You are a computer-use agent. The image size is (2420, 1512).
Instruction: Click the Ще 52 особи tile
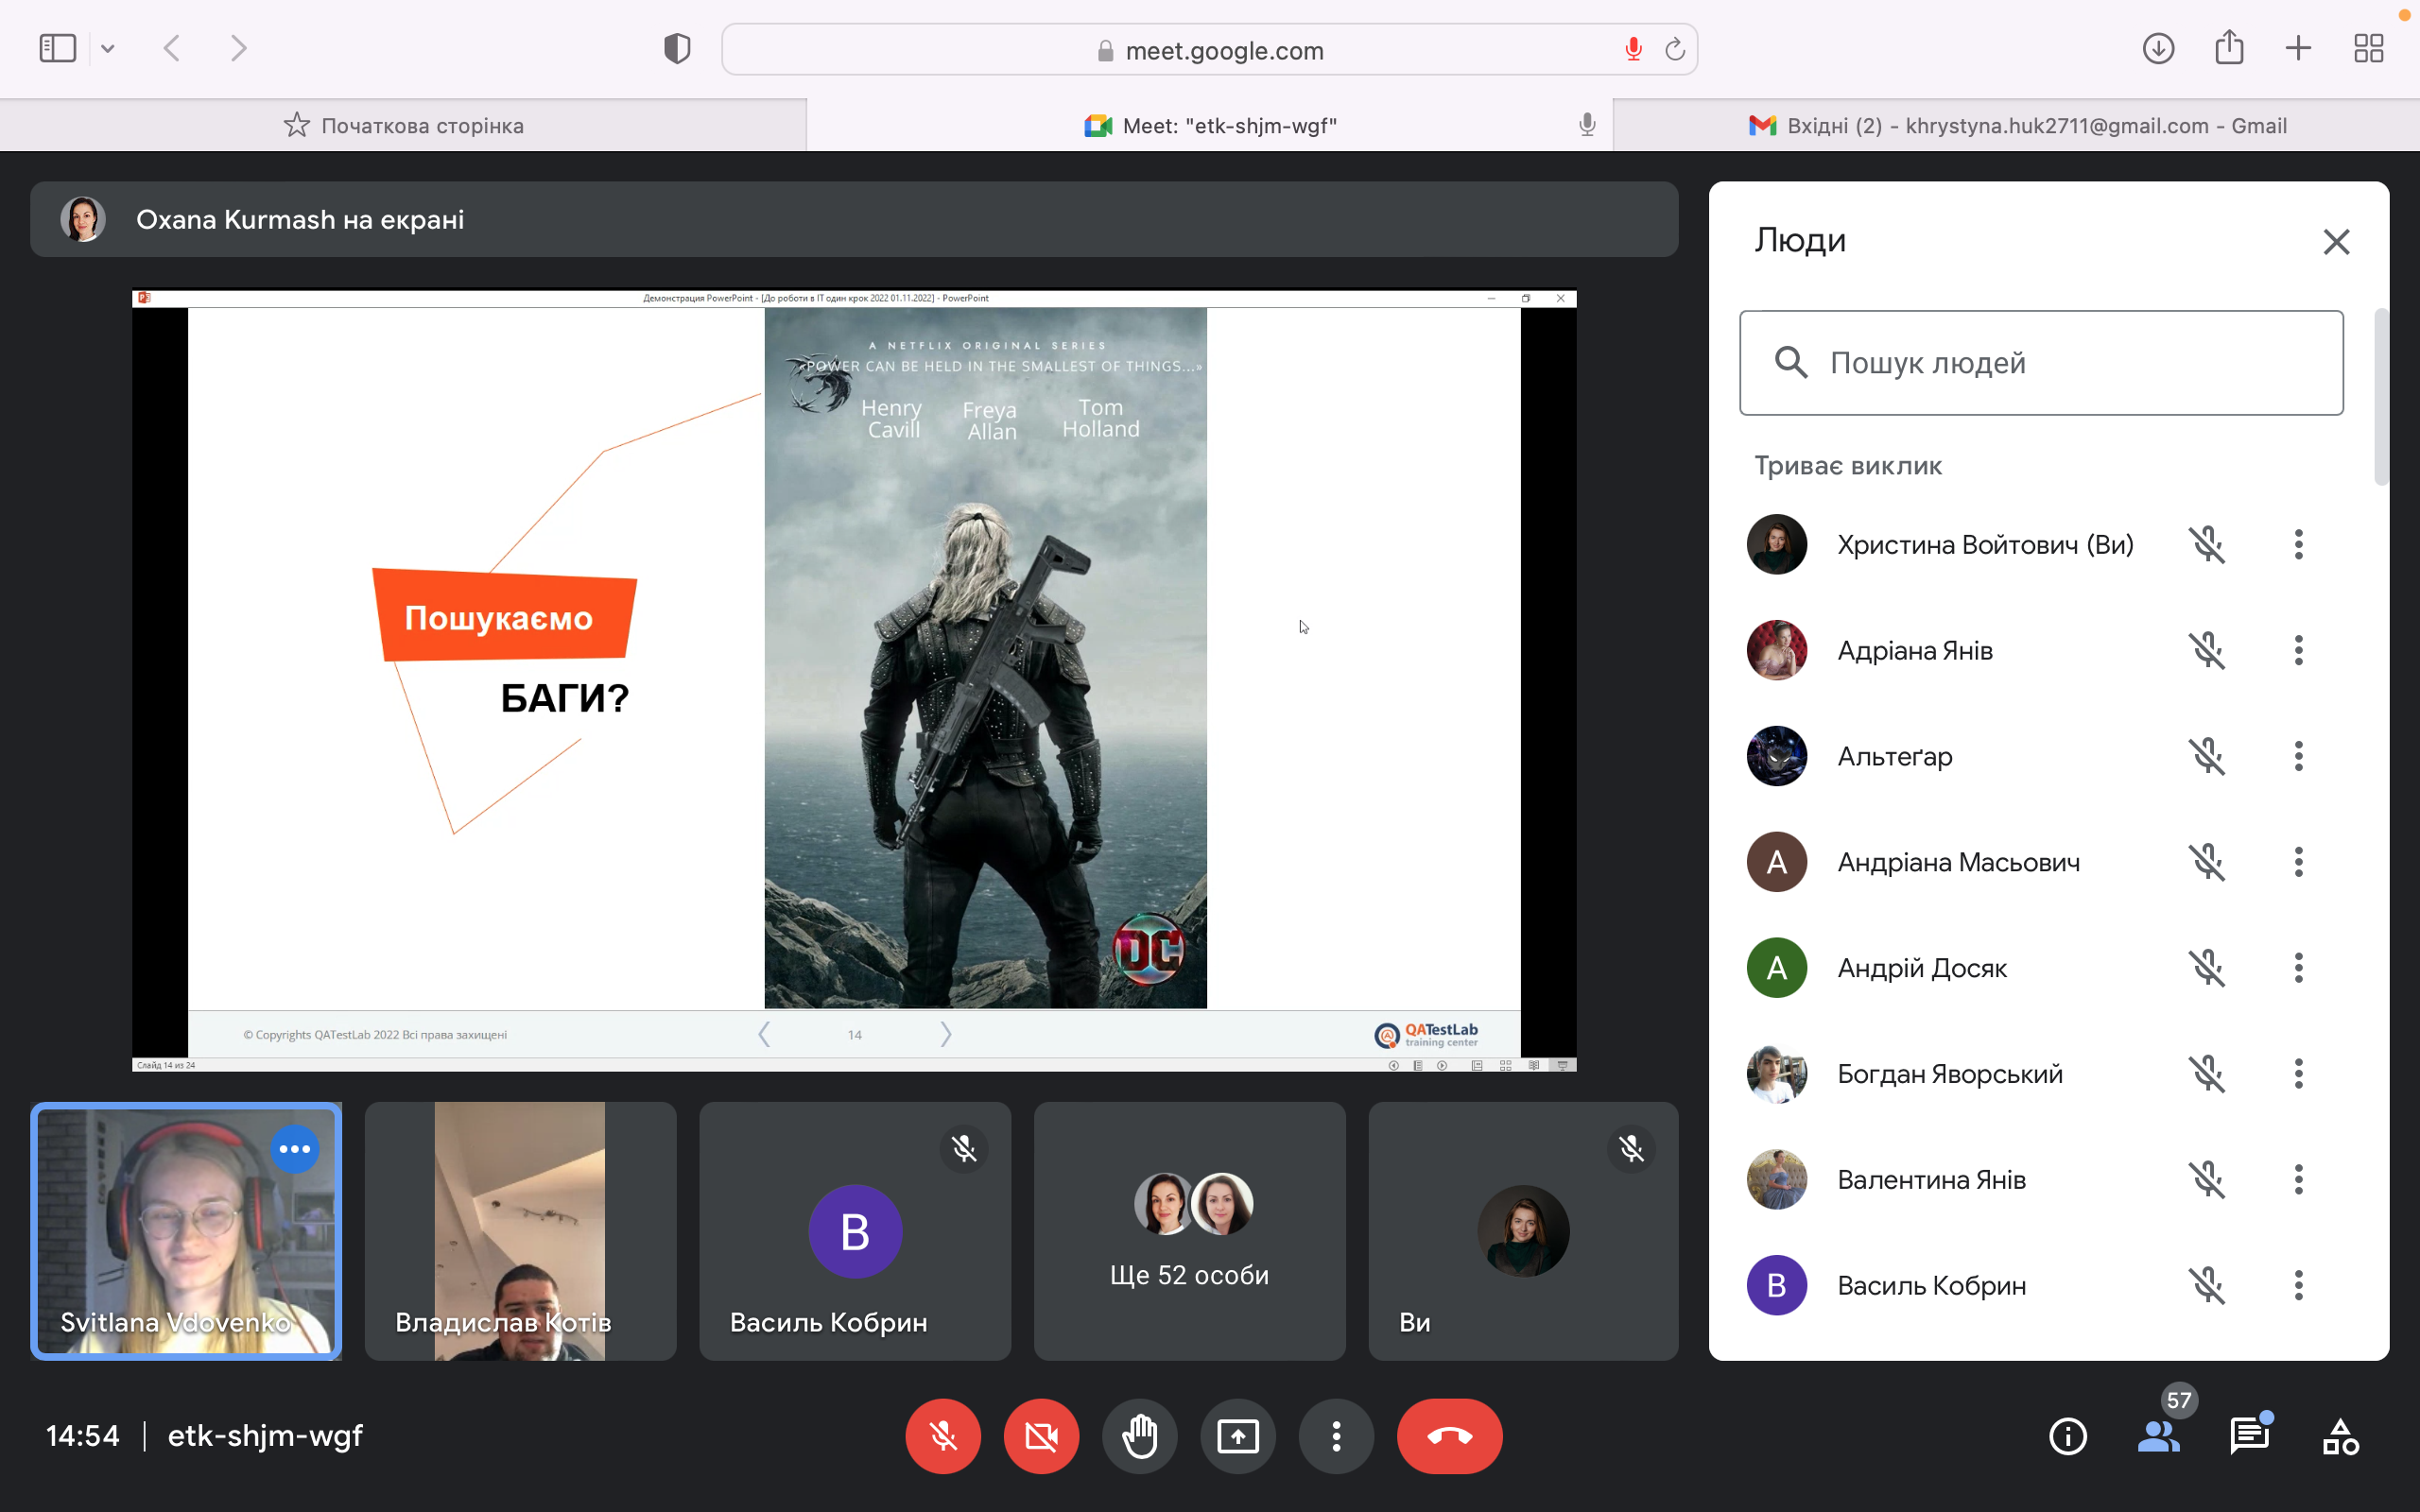coord(1189,1231)
